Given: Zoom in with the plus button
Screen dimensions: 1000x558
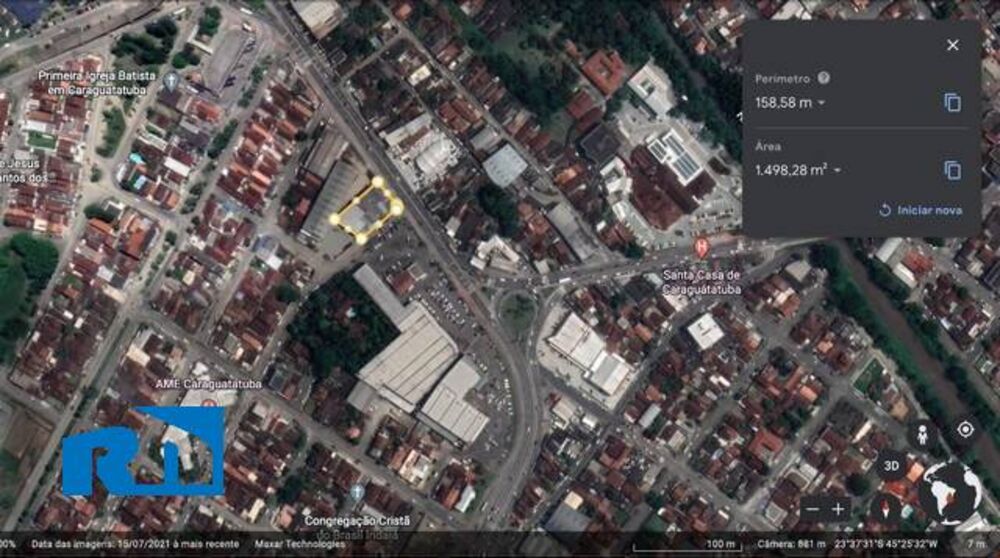Looking at the screenshot, I should [x=838, y=509].
